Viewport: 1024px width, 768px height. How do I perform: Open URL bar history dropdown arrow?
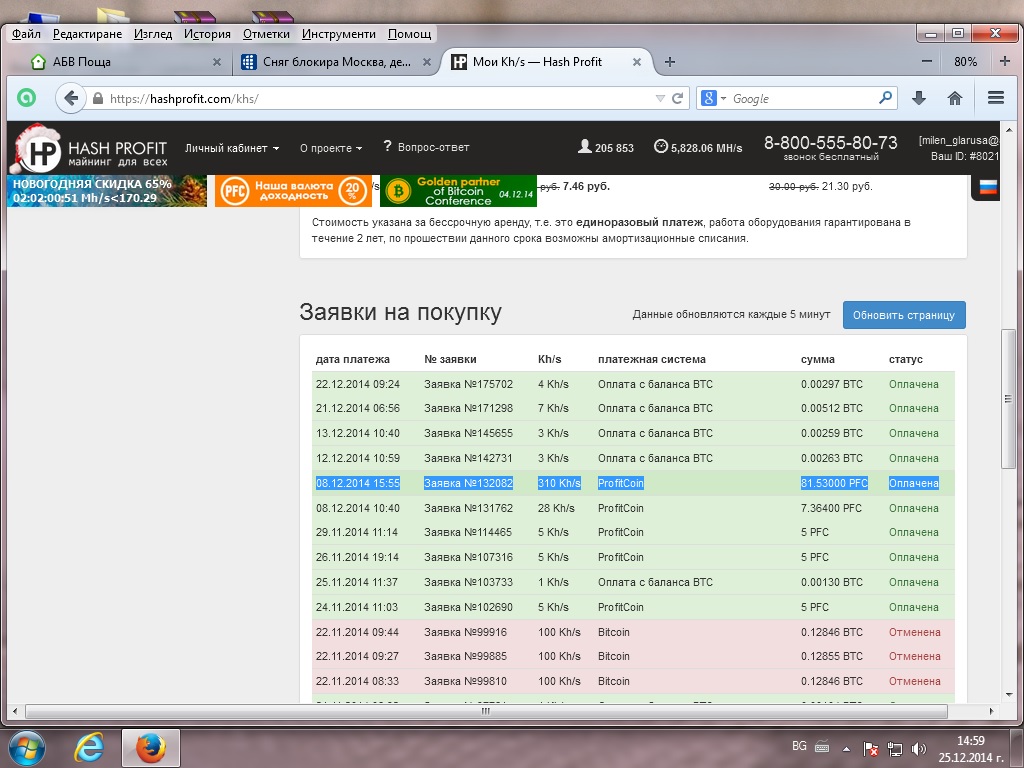pos(660,99)
